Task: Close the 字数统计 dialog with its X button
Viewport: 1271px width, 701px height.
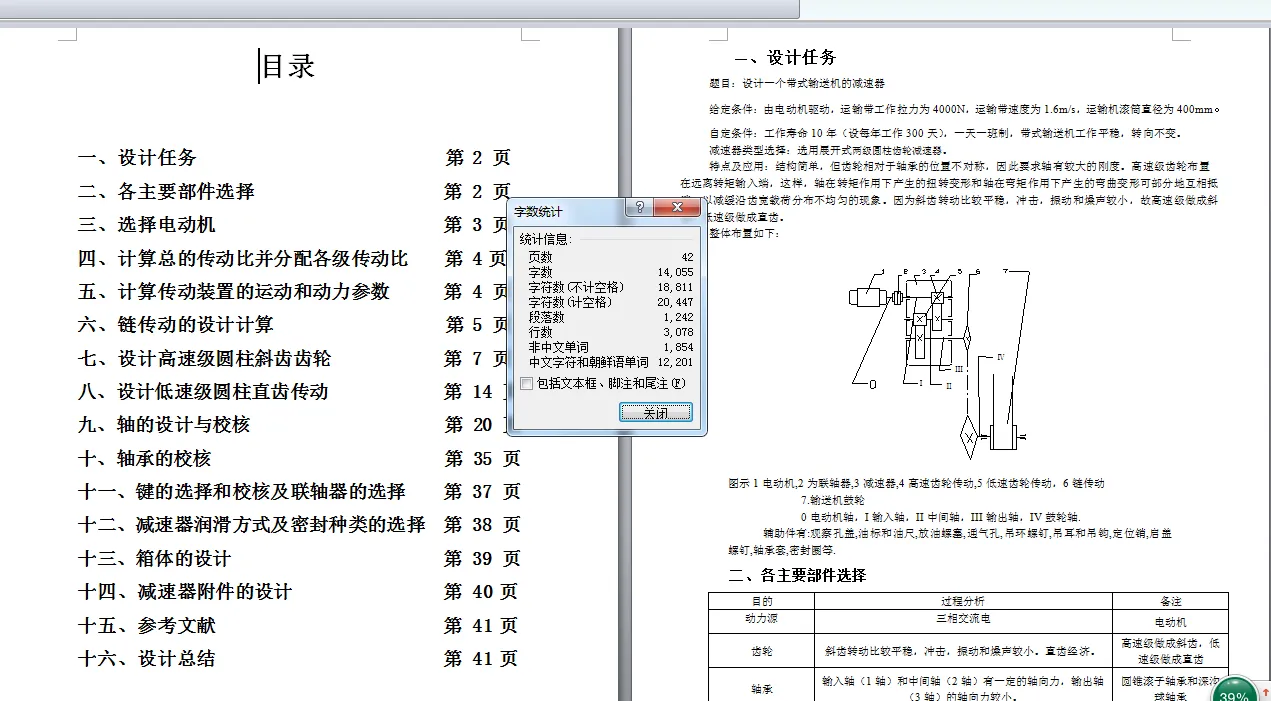Action: point(678,207)
